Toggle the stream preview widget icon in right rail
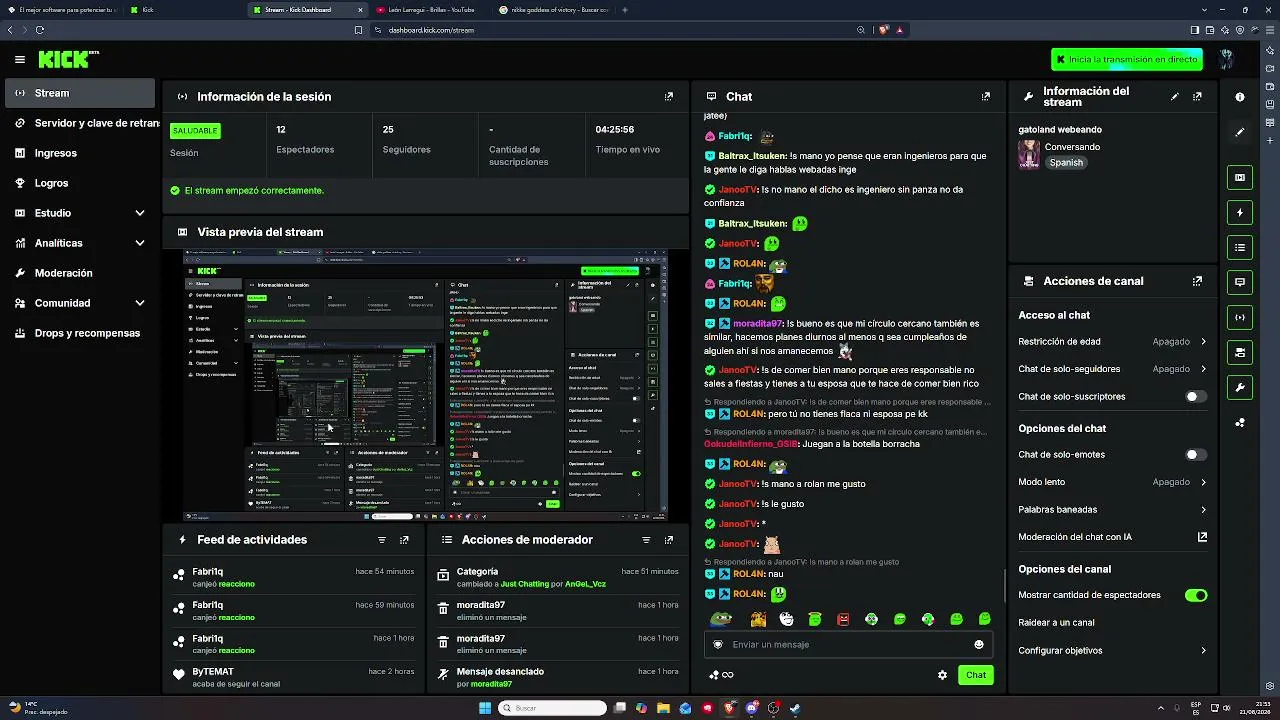Screen dimensions: 1280x720 (x=1240, y=178)
